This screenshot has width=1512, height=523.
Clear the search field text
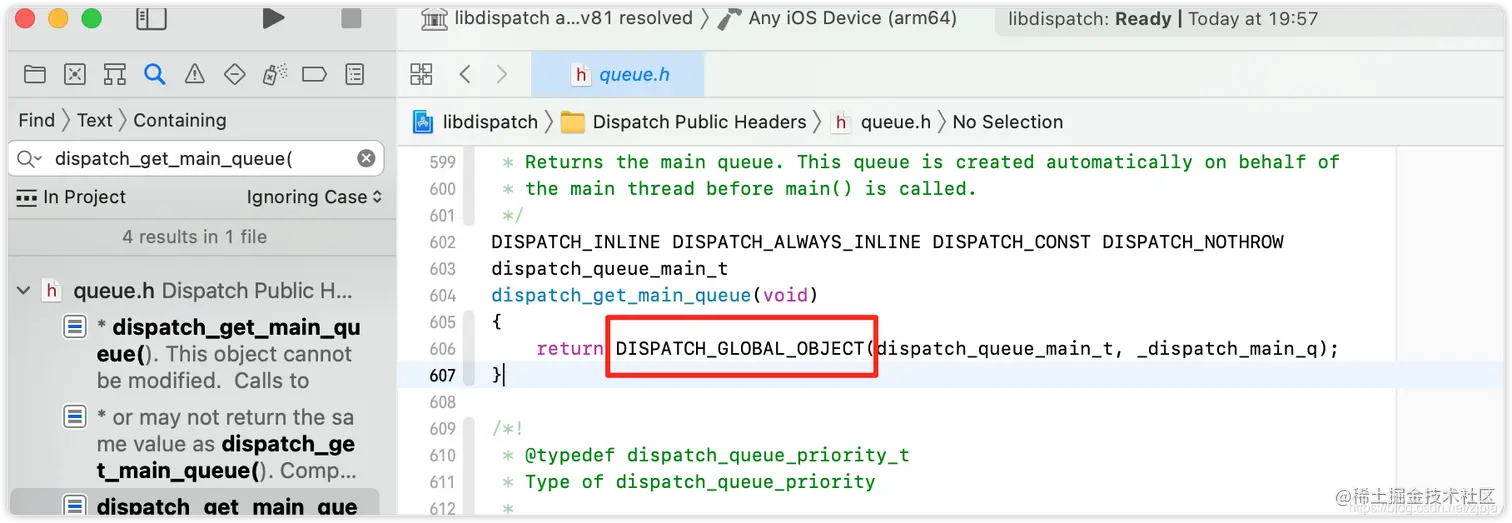point(367,158)
